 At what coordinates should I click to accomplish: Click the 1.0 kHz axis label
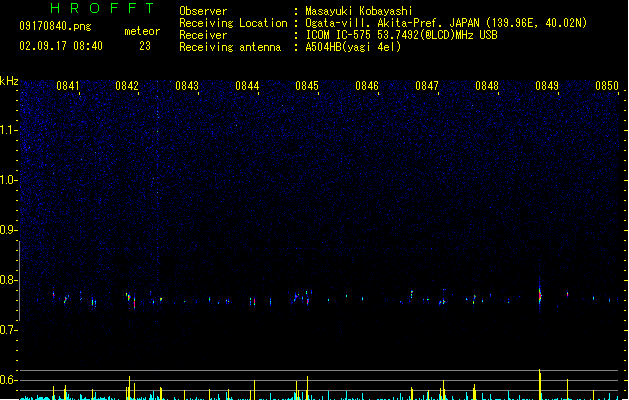[x=8, y=180]
